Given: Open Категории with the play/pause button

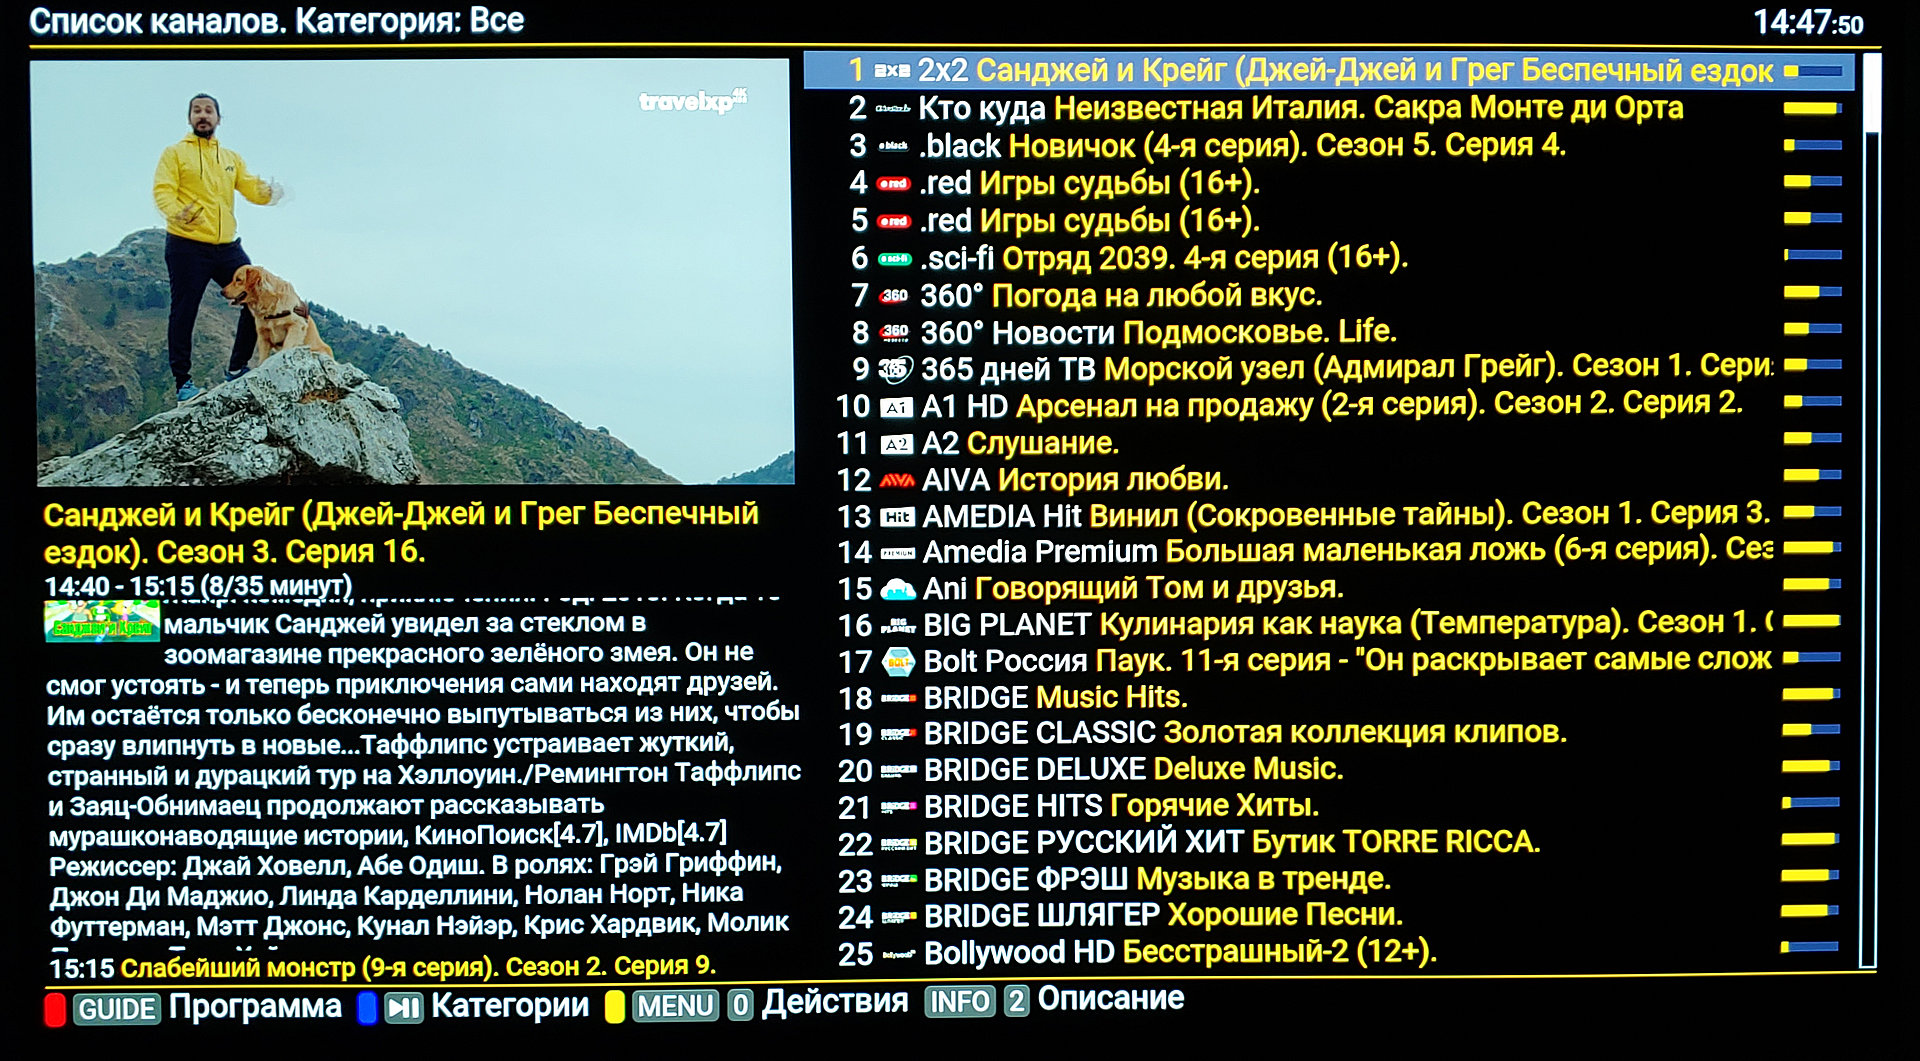Looking at the screenshot, I should pyautogui.click(x=404, y=1007).
